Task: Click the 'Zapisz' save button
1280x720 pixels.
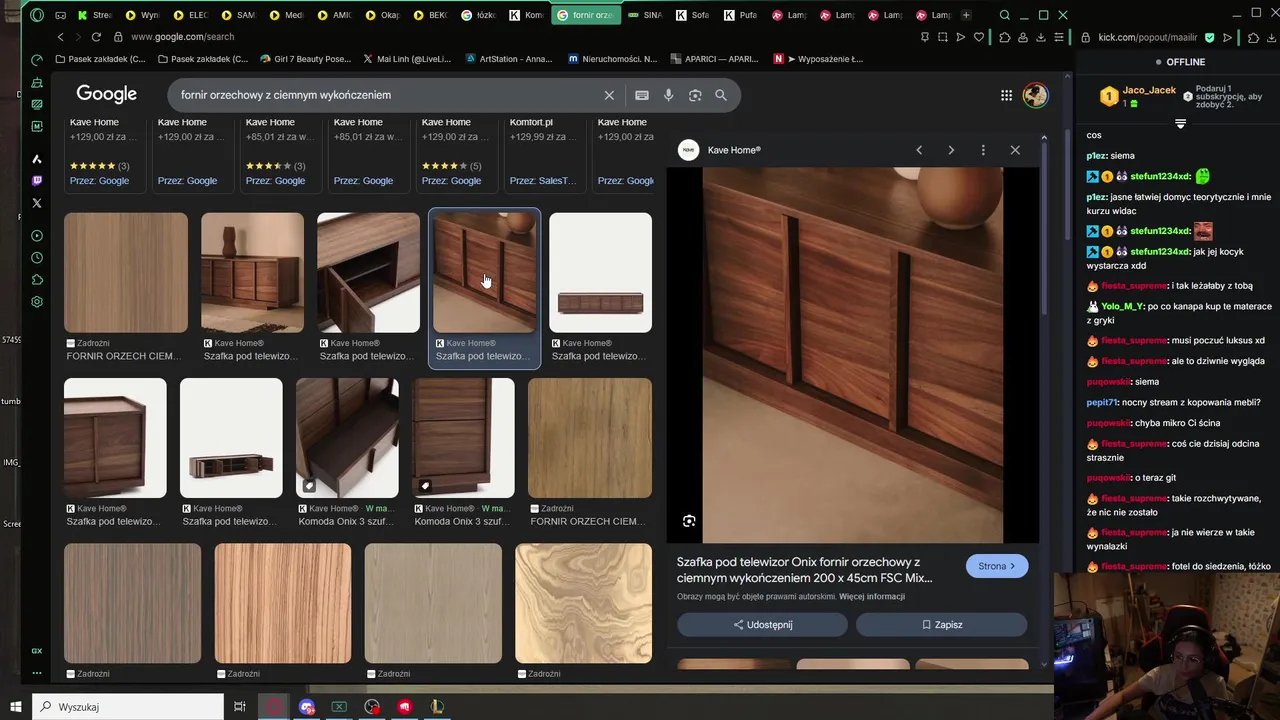Action: [941, 625]
